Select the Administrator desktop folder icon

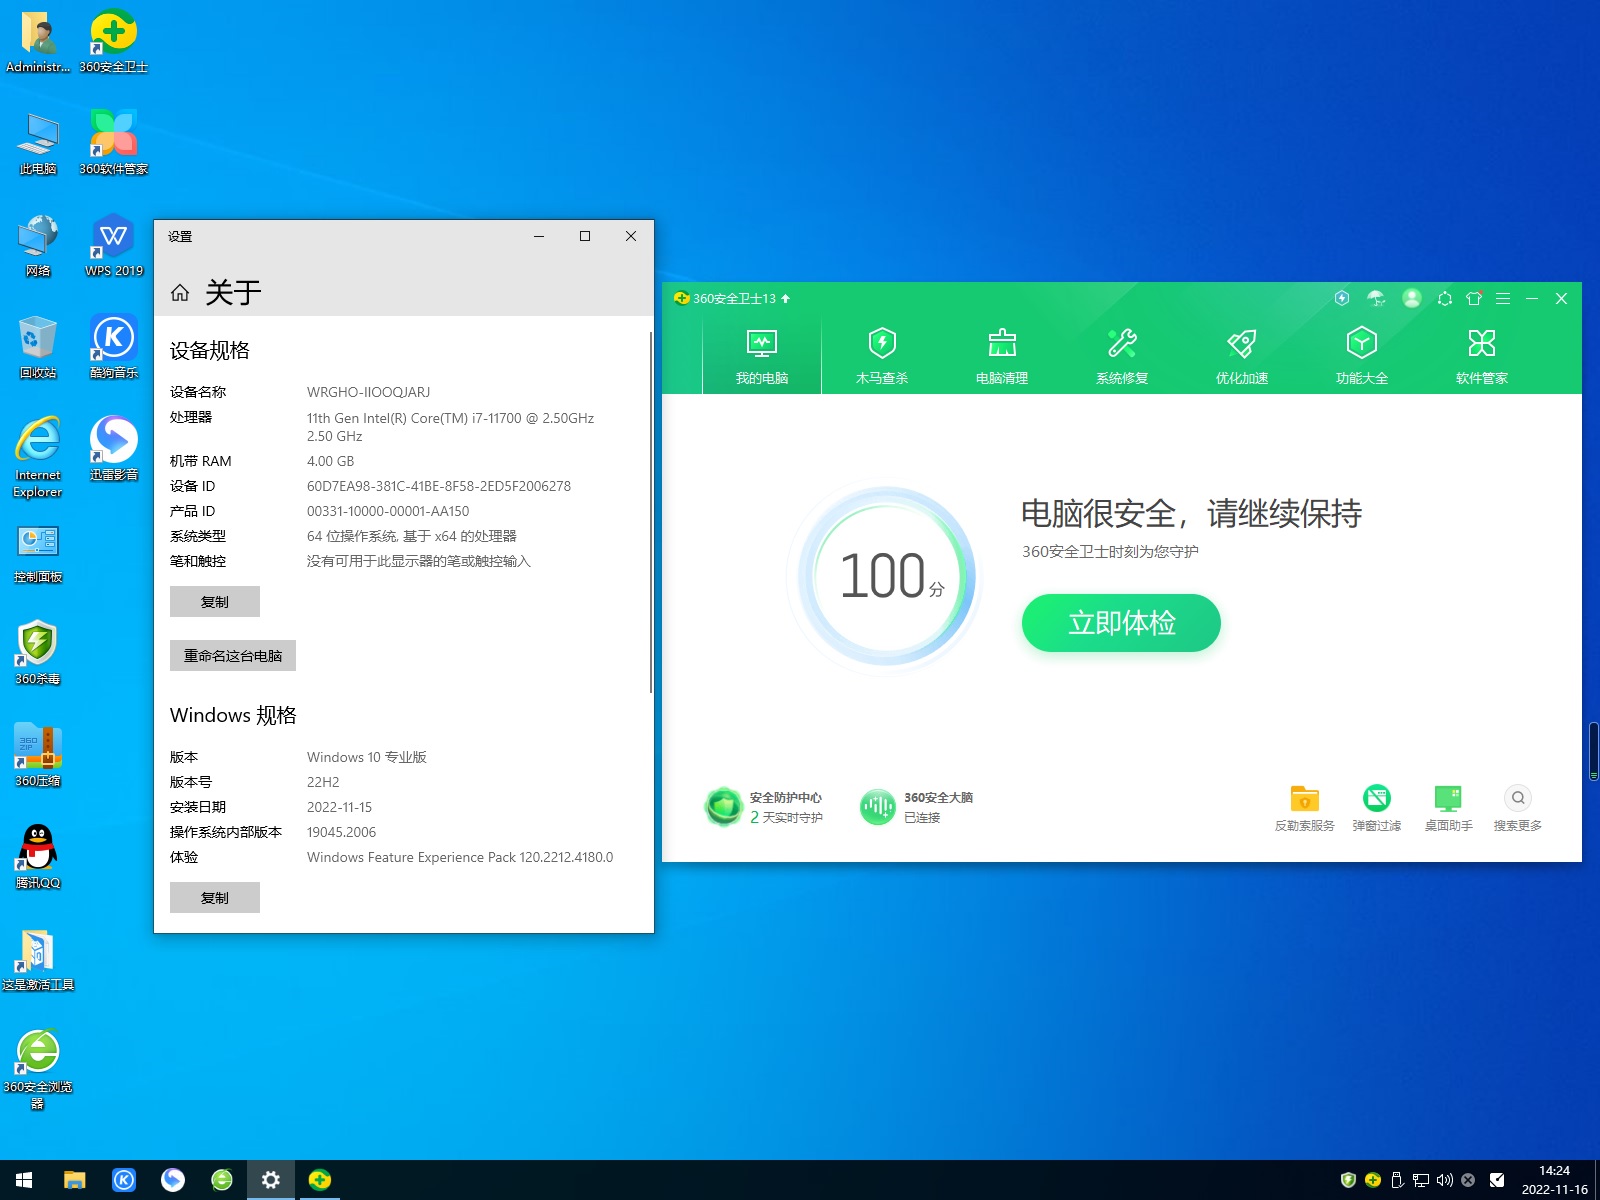pyautogui.click(x=38, y=42)
